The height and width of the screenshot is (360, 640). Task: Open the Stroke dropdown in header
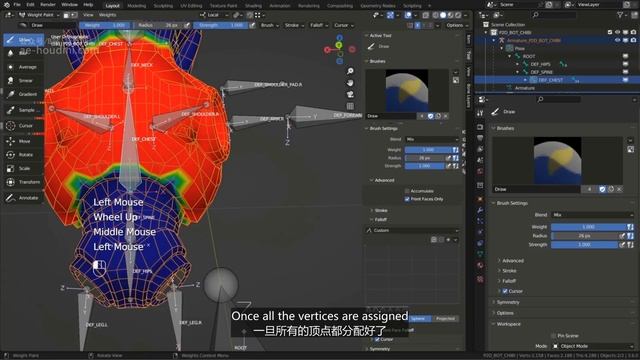click(x=294, y=25)
